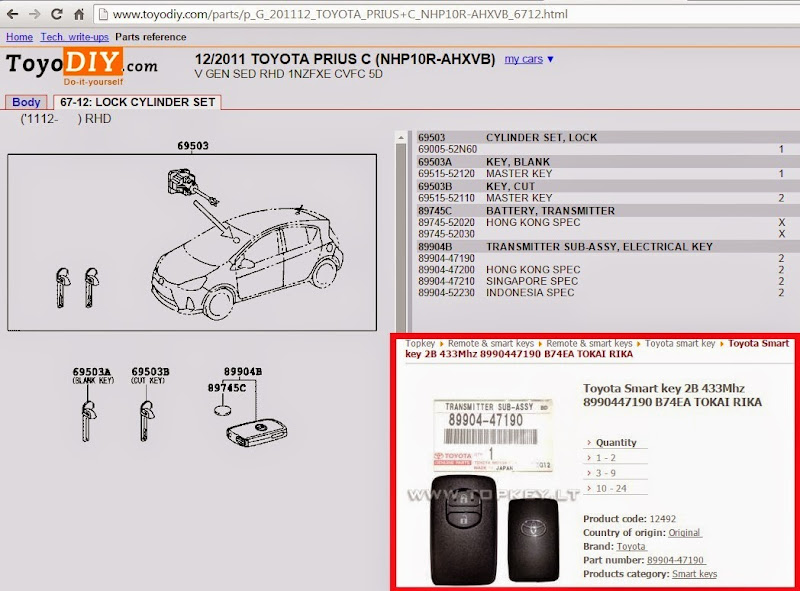The image size is (800, 591).
Task: Open the my cars link
Action: click(523, 59)
